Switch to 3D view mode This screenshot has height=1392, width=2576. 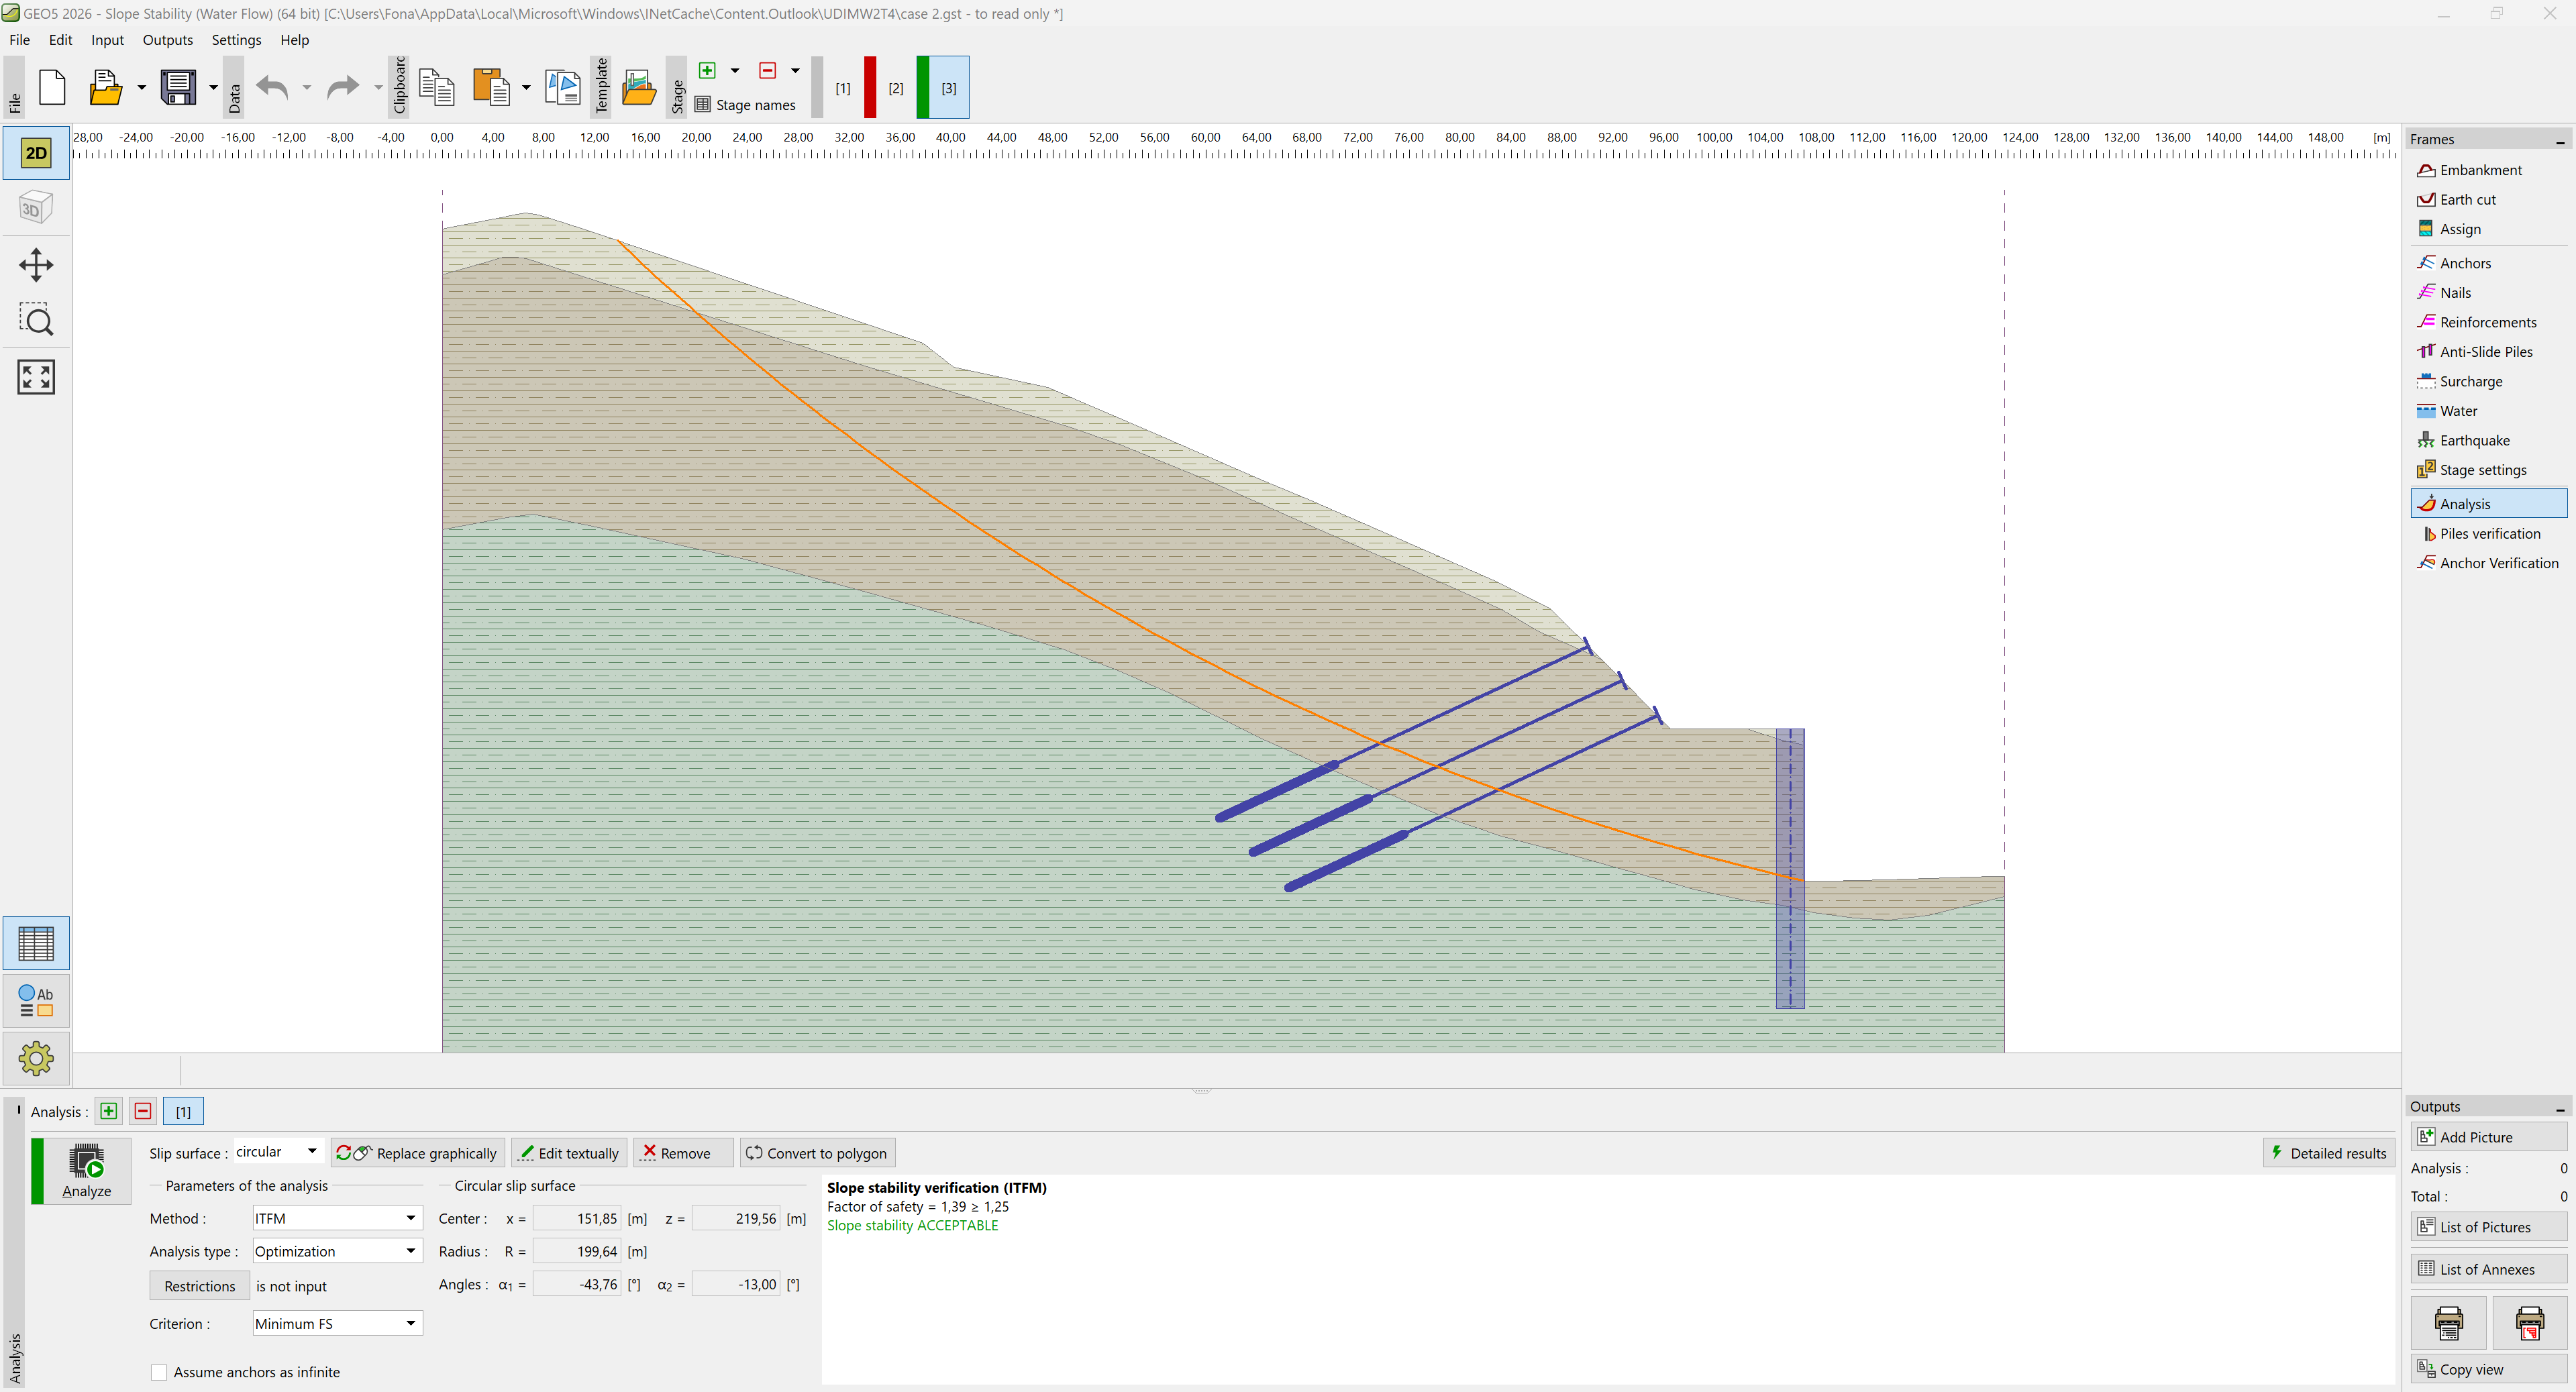36,208
